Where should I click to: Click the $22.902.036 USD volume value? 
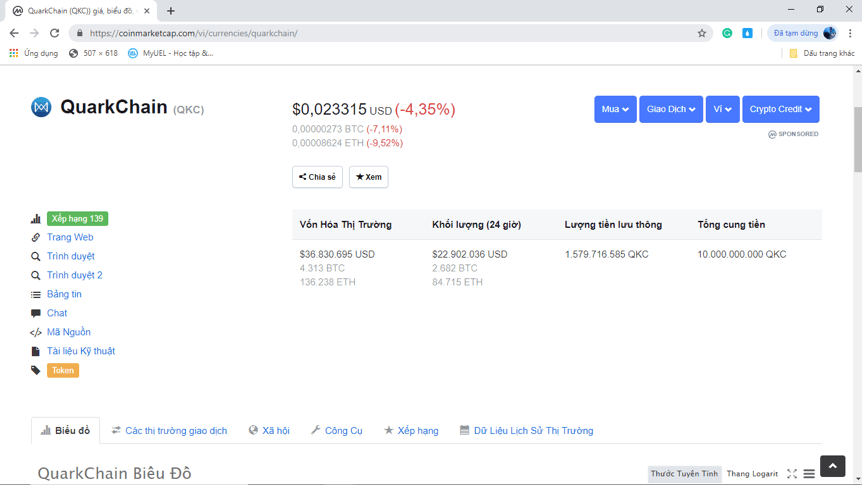469,255
